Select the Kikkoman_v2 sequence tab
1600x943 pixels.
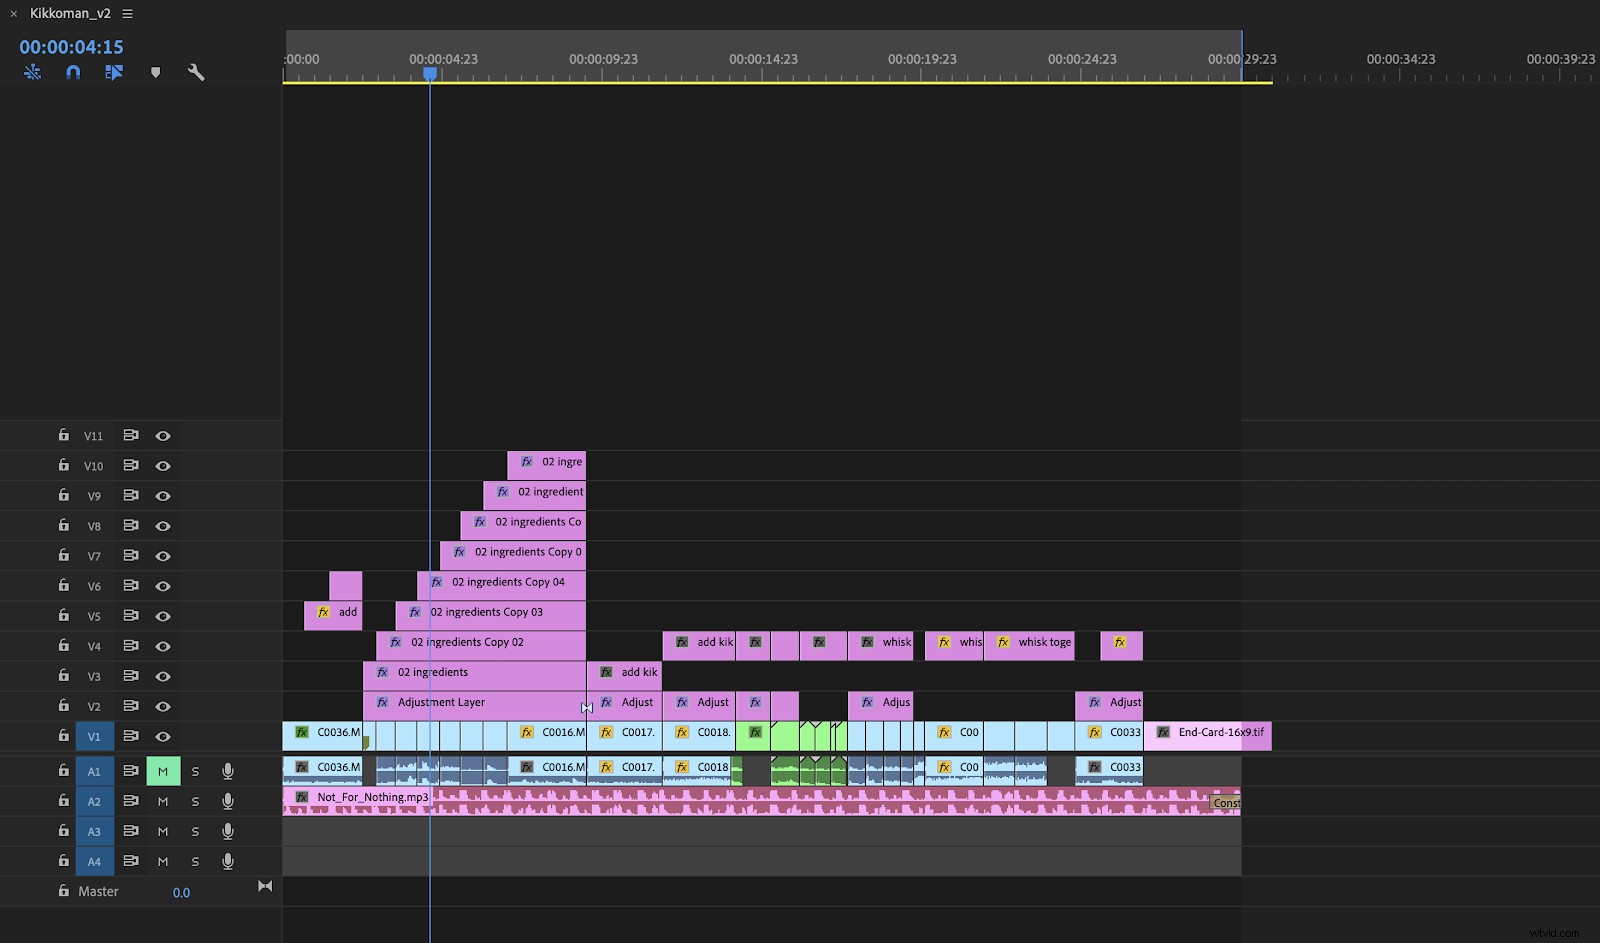click(70, 13)
